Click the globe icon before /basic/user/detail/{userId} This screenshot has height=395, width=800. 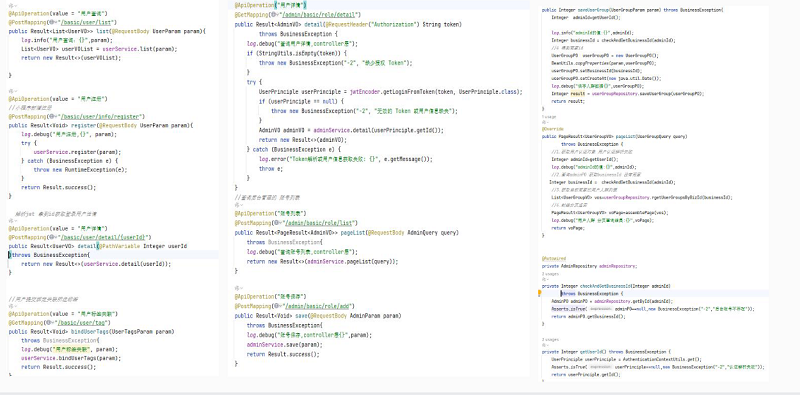click(53, 237)
